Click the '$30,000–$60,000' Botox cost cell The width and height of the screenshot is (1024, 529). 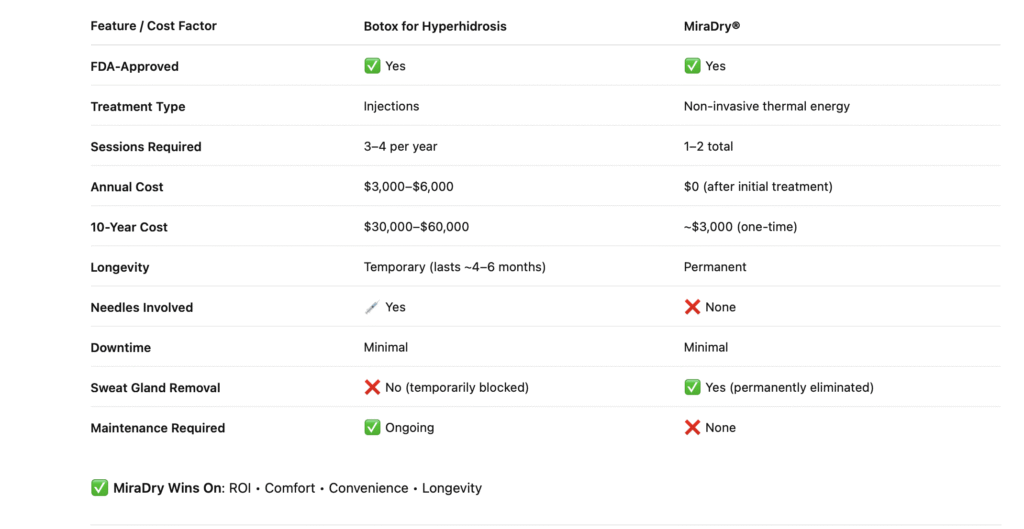tap(416, 227)
